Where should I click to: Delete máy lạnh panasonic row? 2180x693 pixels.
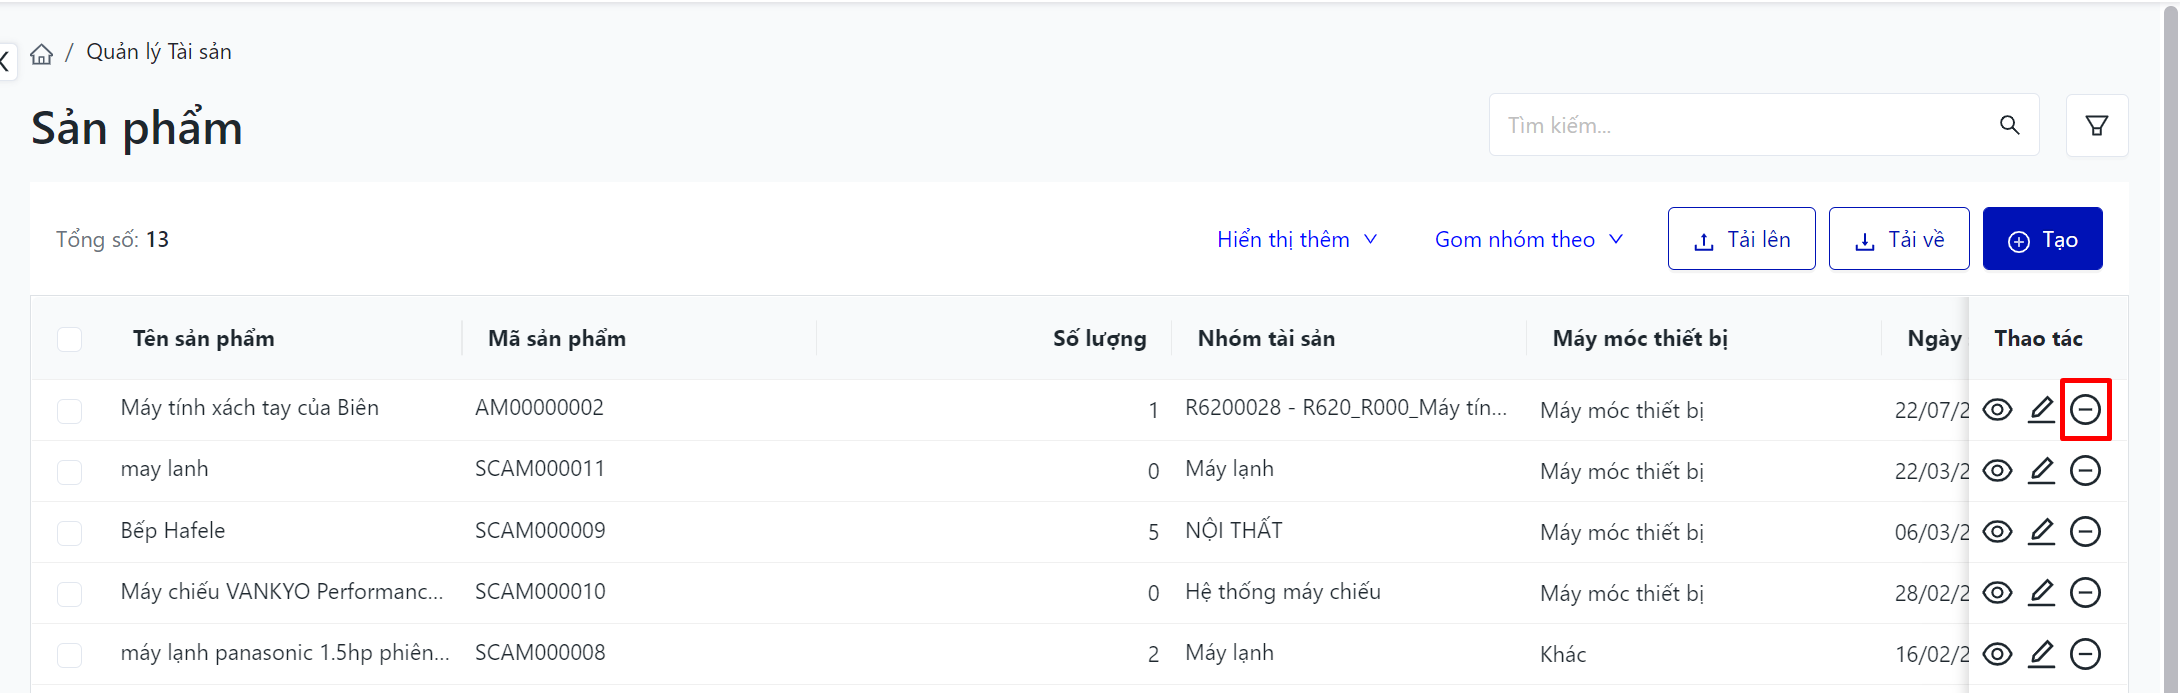pyautogui.click(x=2085, y=654)
